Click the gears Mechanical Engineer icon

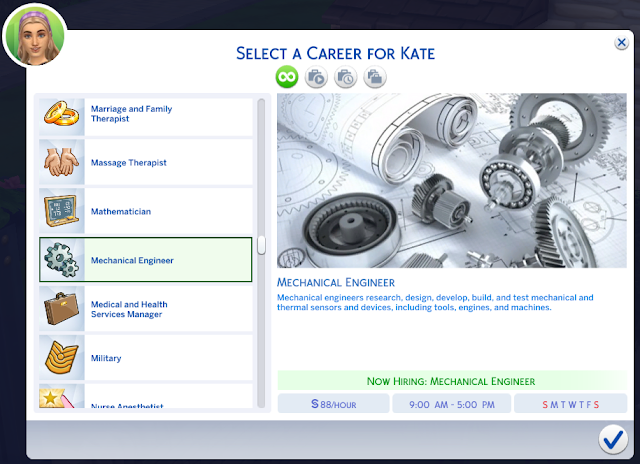point(62,260)
